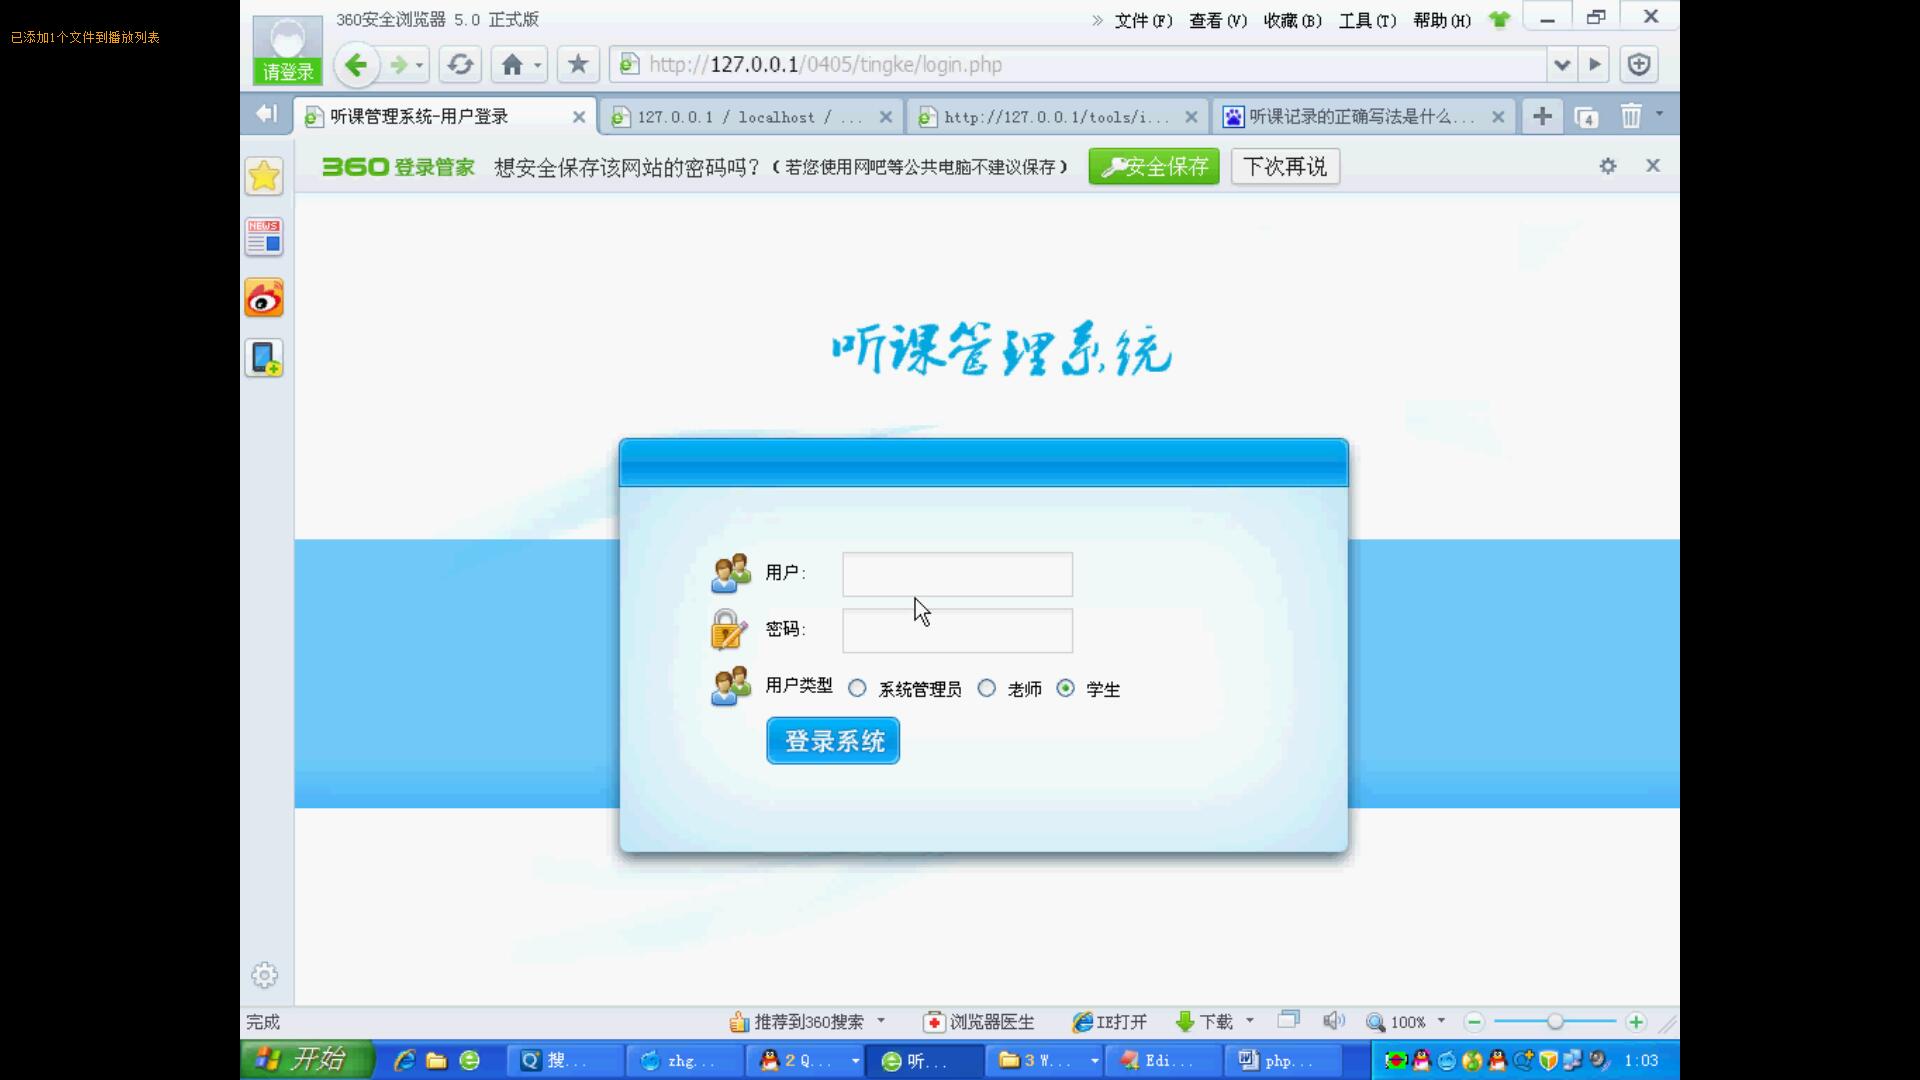Open the favorites star in the sidebar

coord(264,177)
